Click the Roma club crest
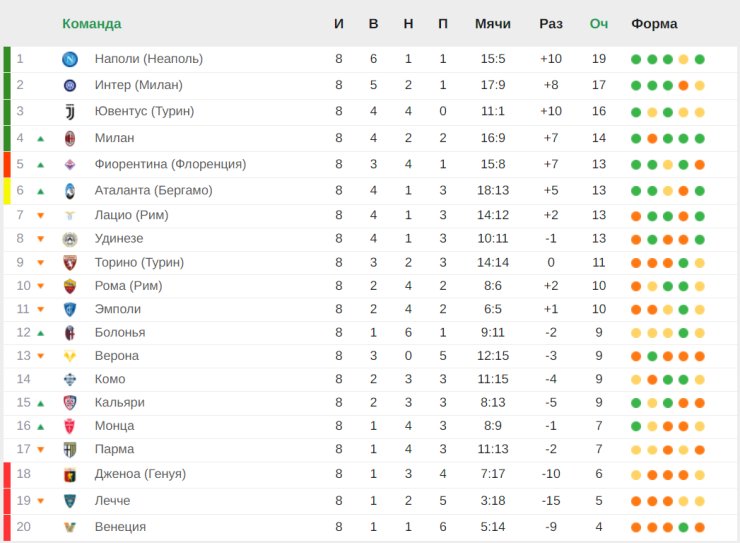This screenshot has width=740, height=543. click(x=70, y=286)
